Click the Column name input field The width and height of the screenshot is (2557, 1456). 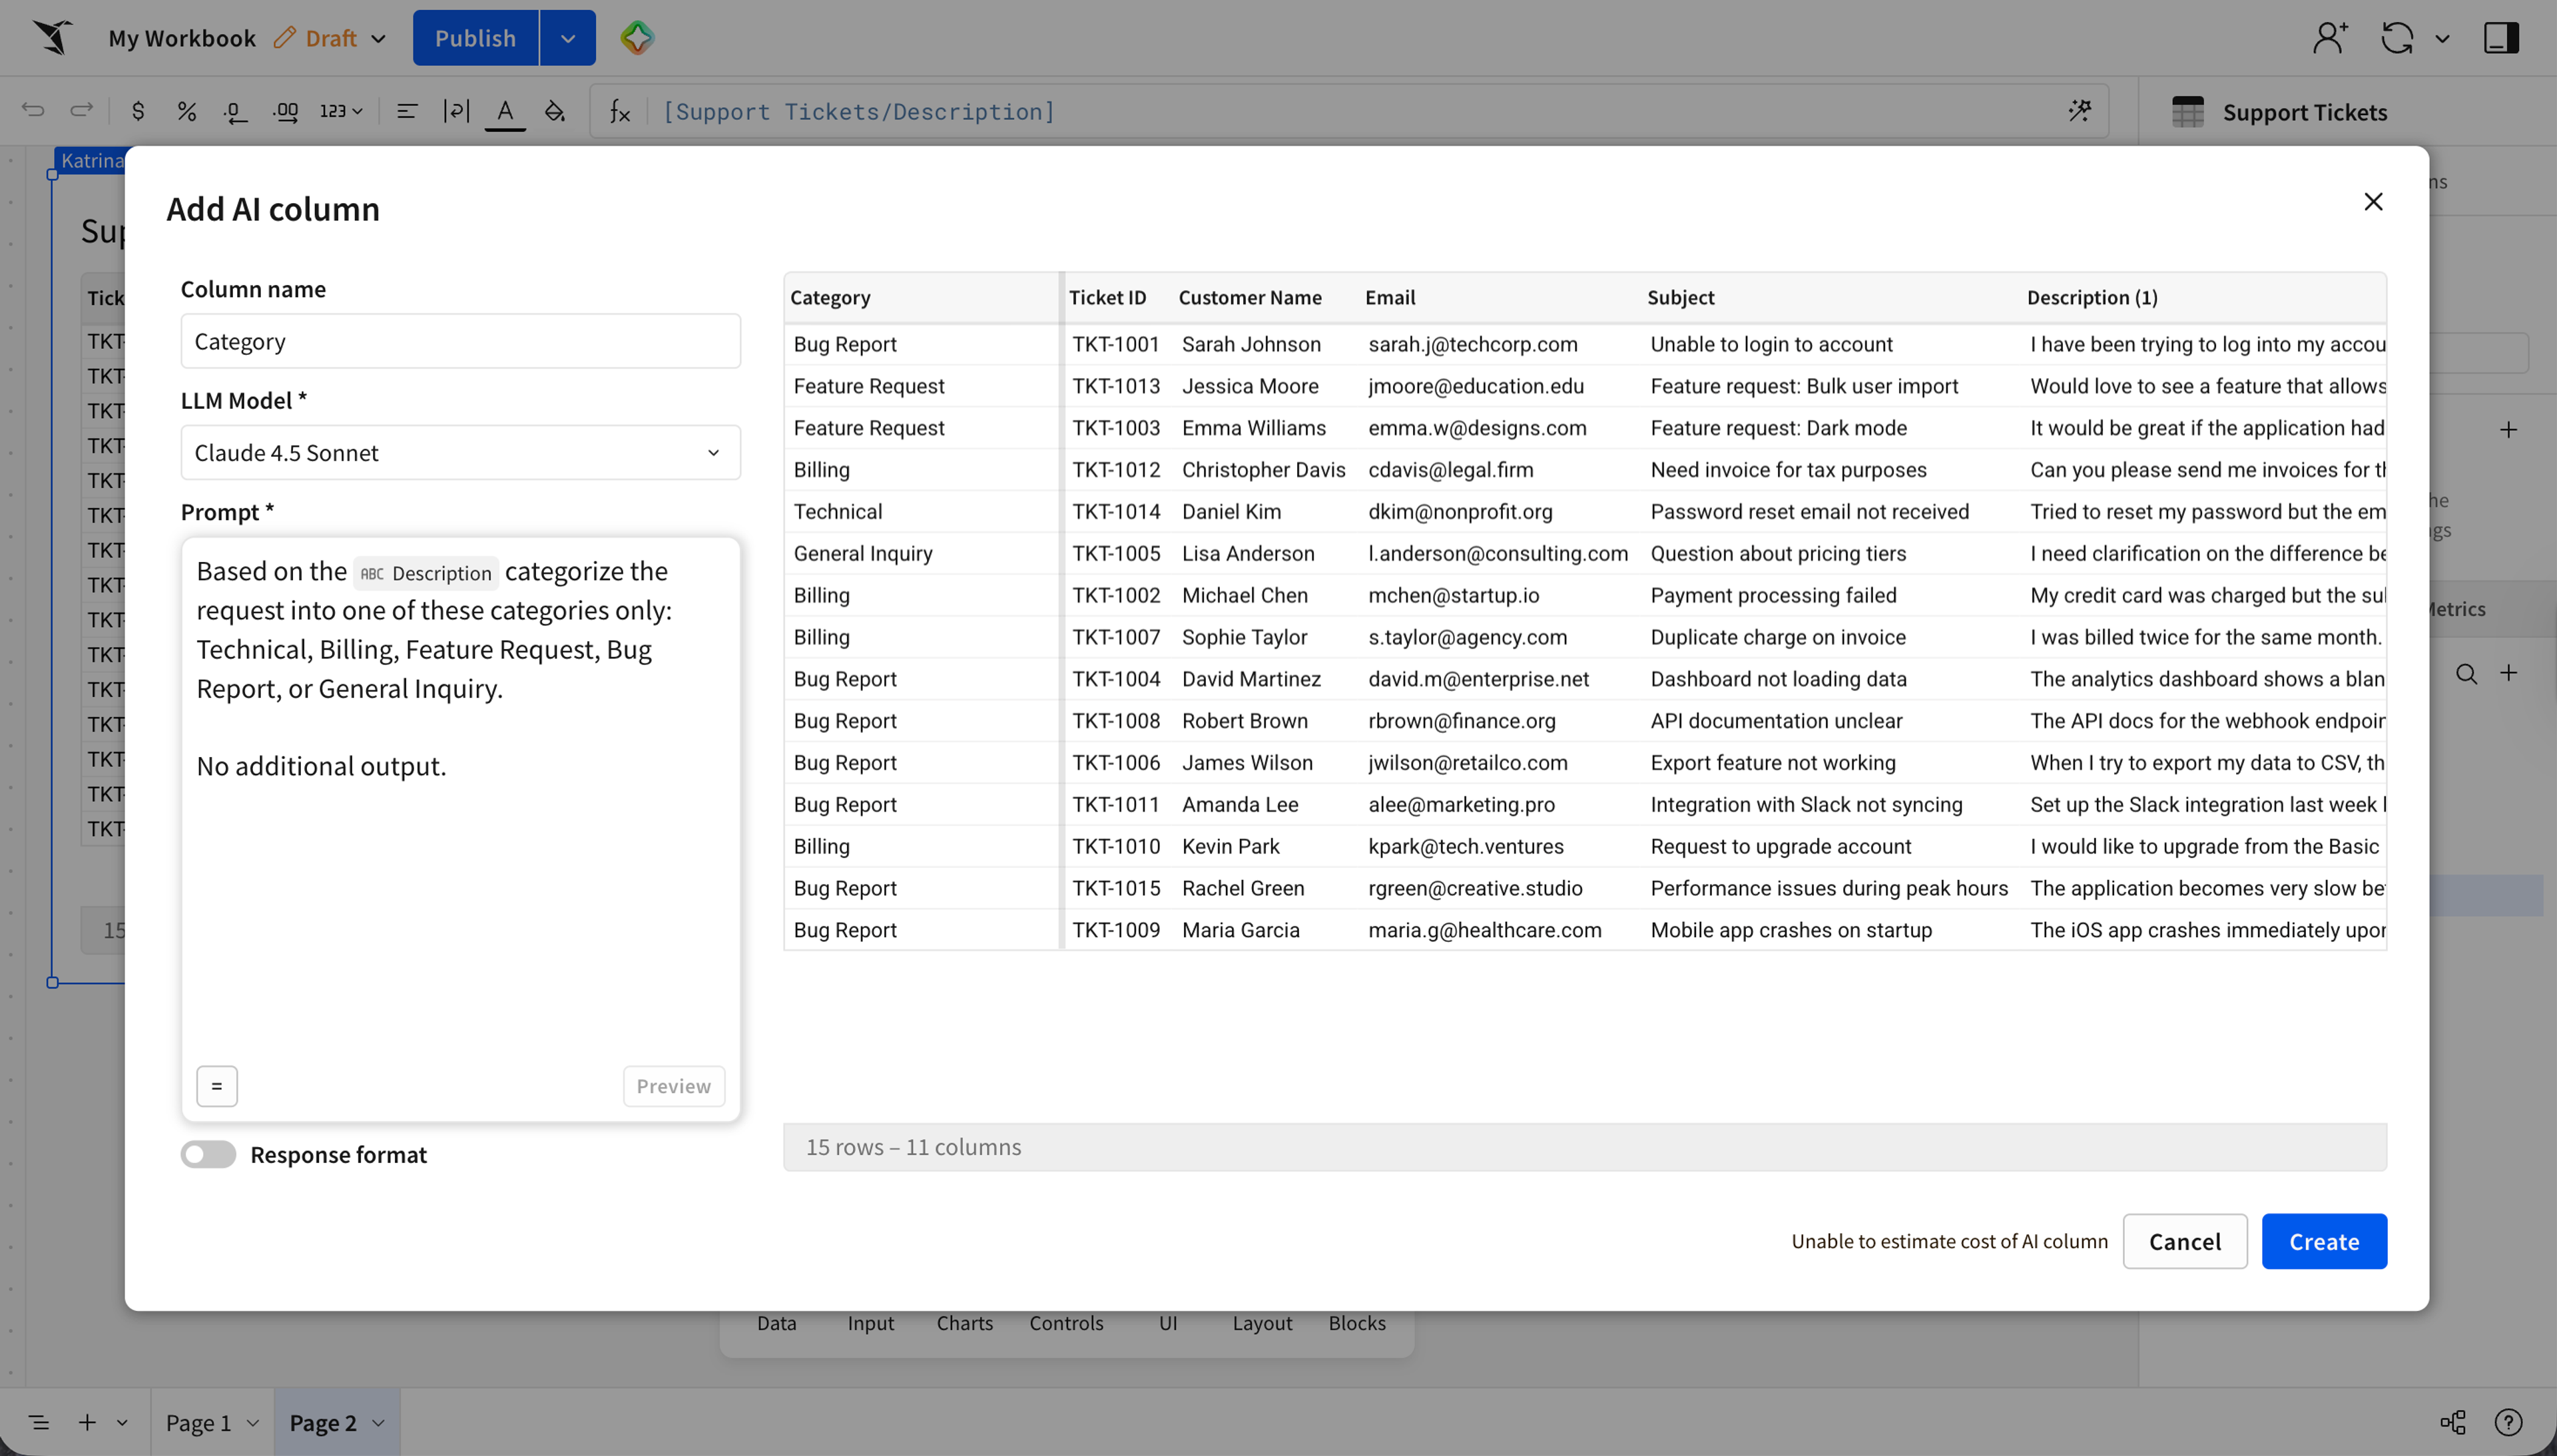point(460,341)
